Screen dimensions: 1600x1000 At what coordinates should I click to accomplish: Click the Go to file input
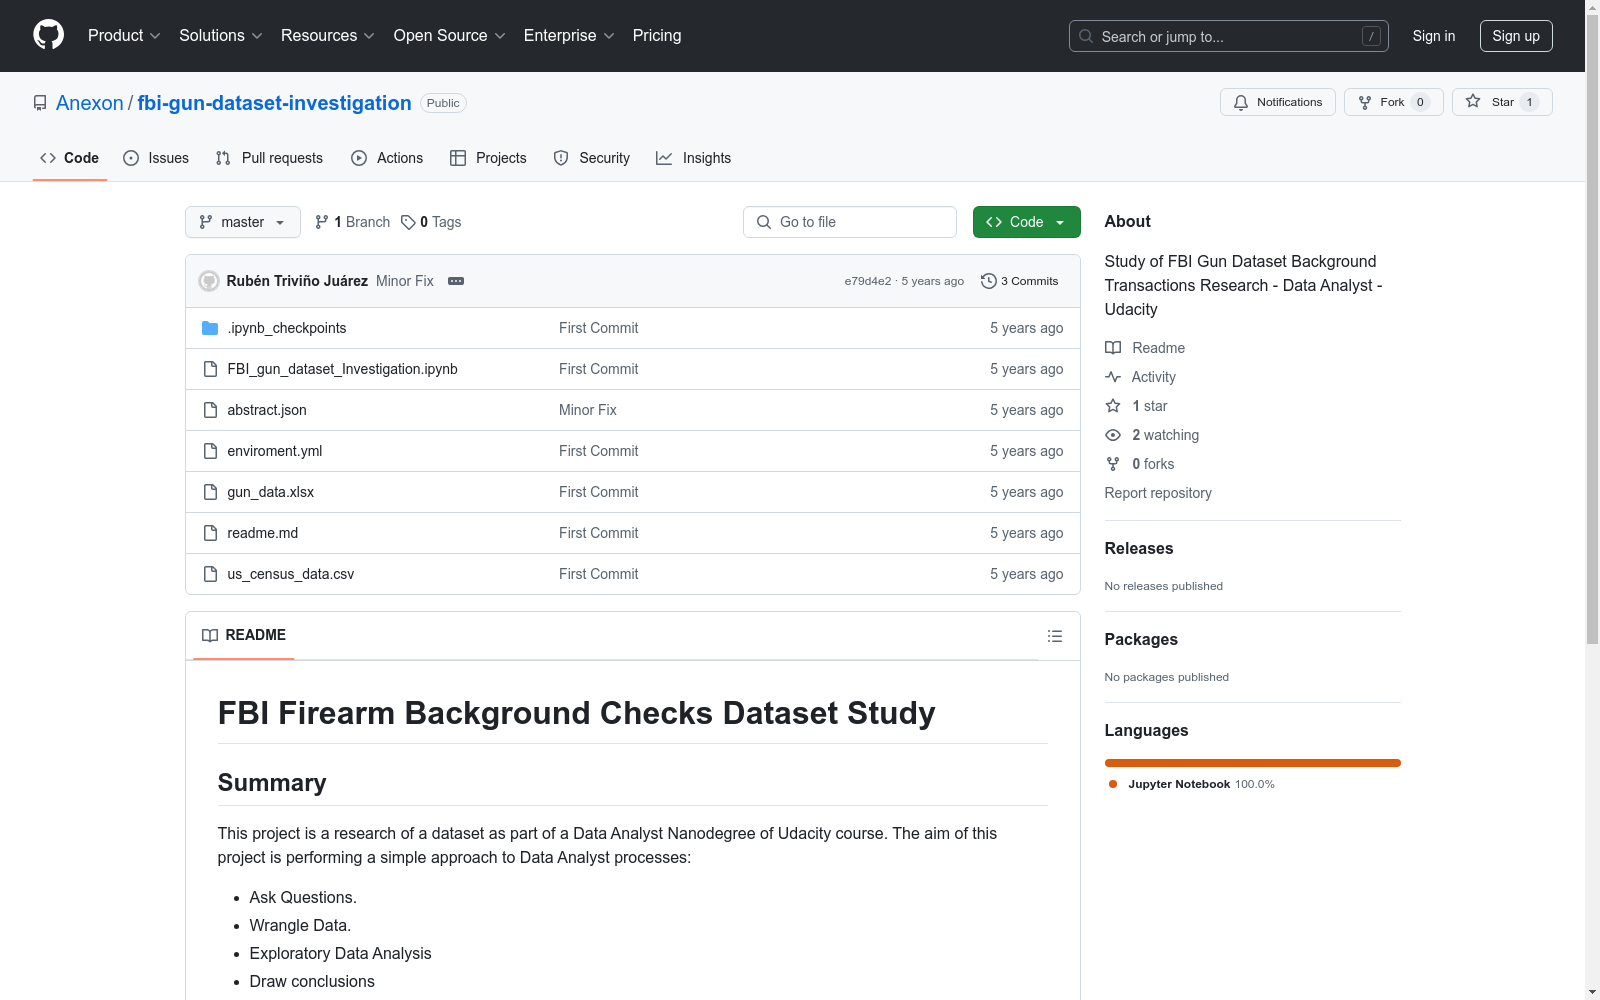[850, 222]
